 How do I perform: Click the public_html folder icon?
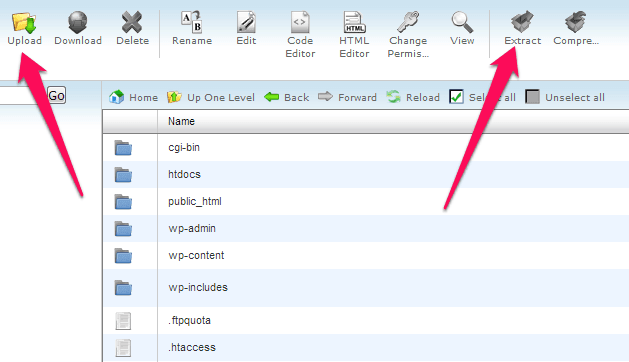pos(123,202)
